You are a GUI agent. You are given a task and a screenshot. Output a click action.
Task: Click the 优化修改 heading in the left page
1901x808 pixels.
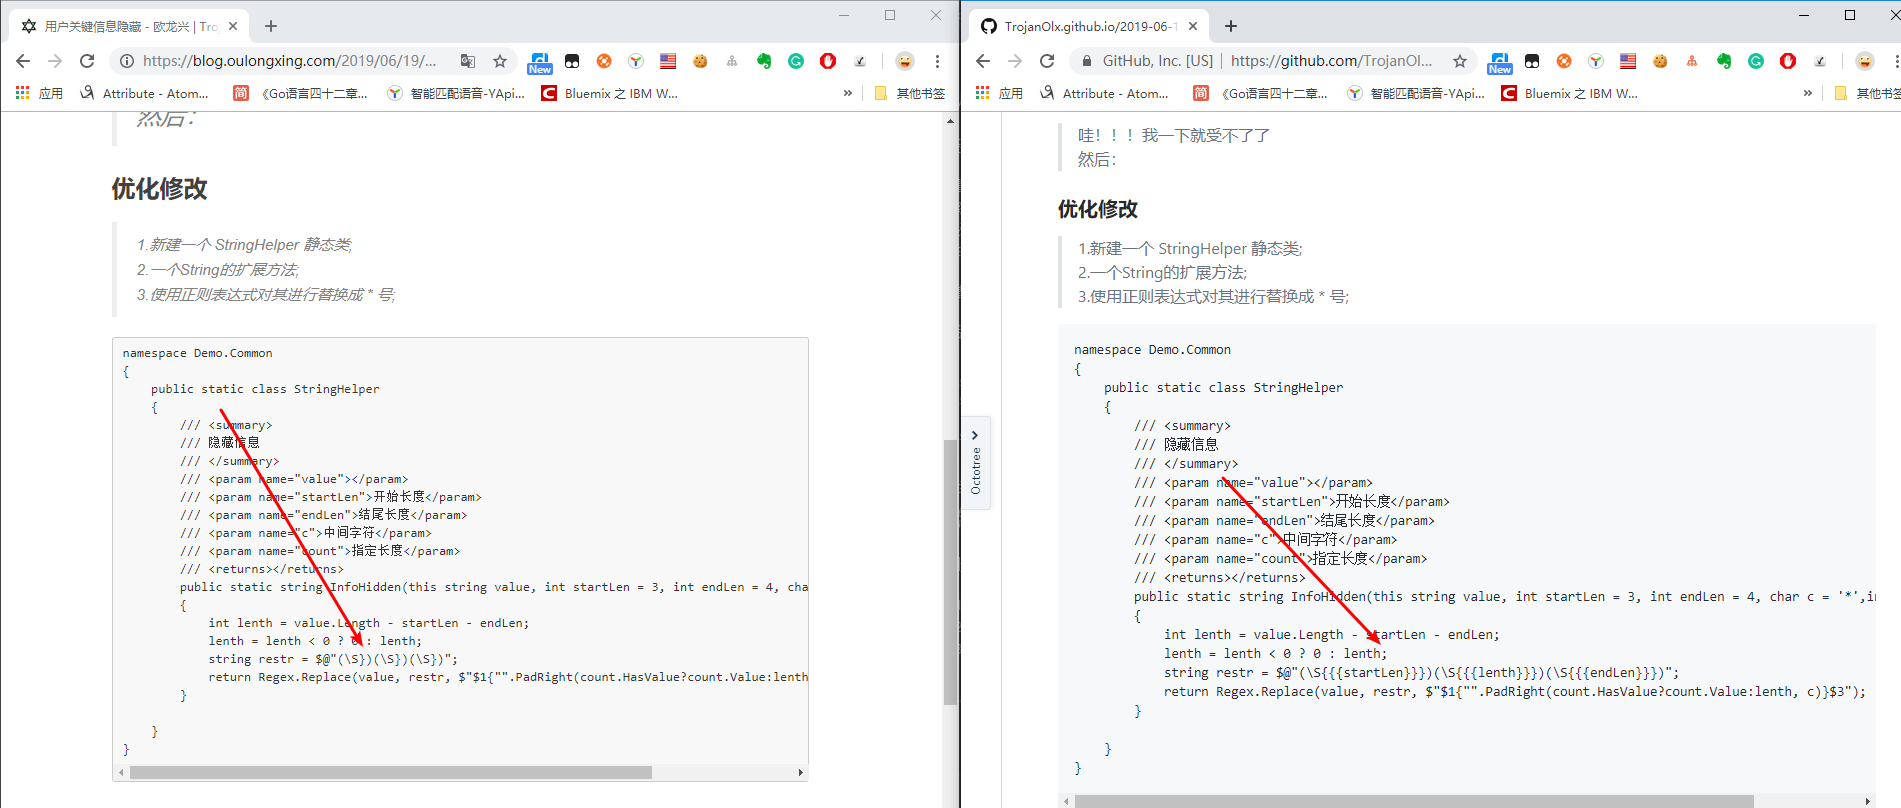pyautogui.click(x=159, y=189)
